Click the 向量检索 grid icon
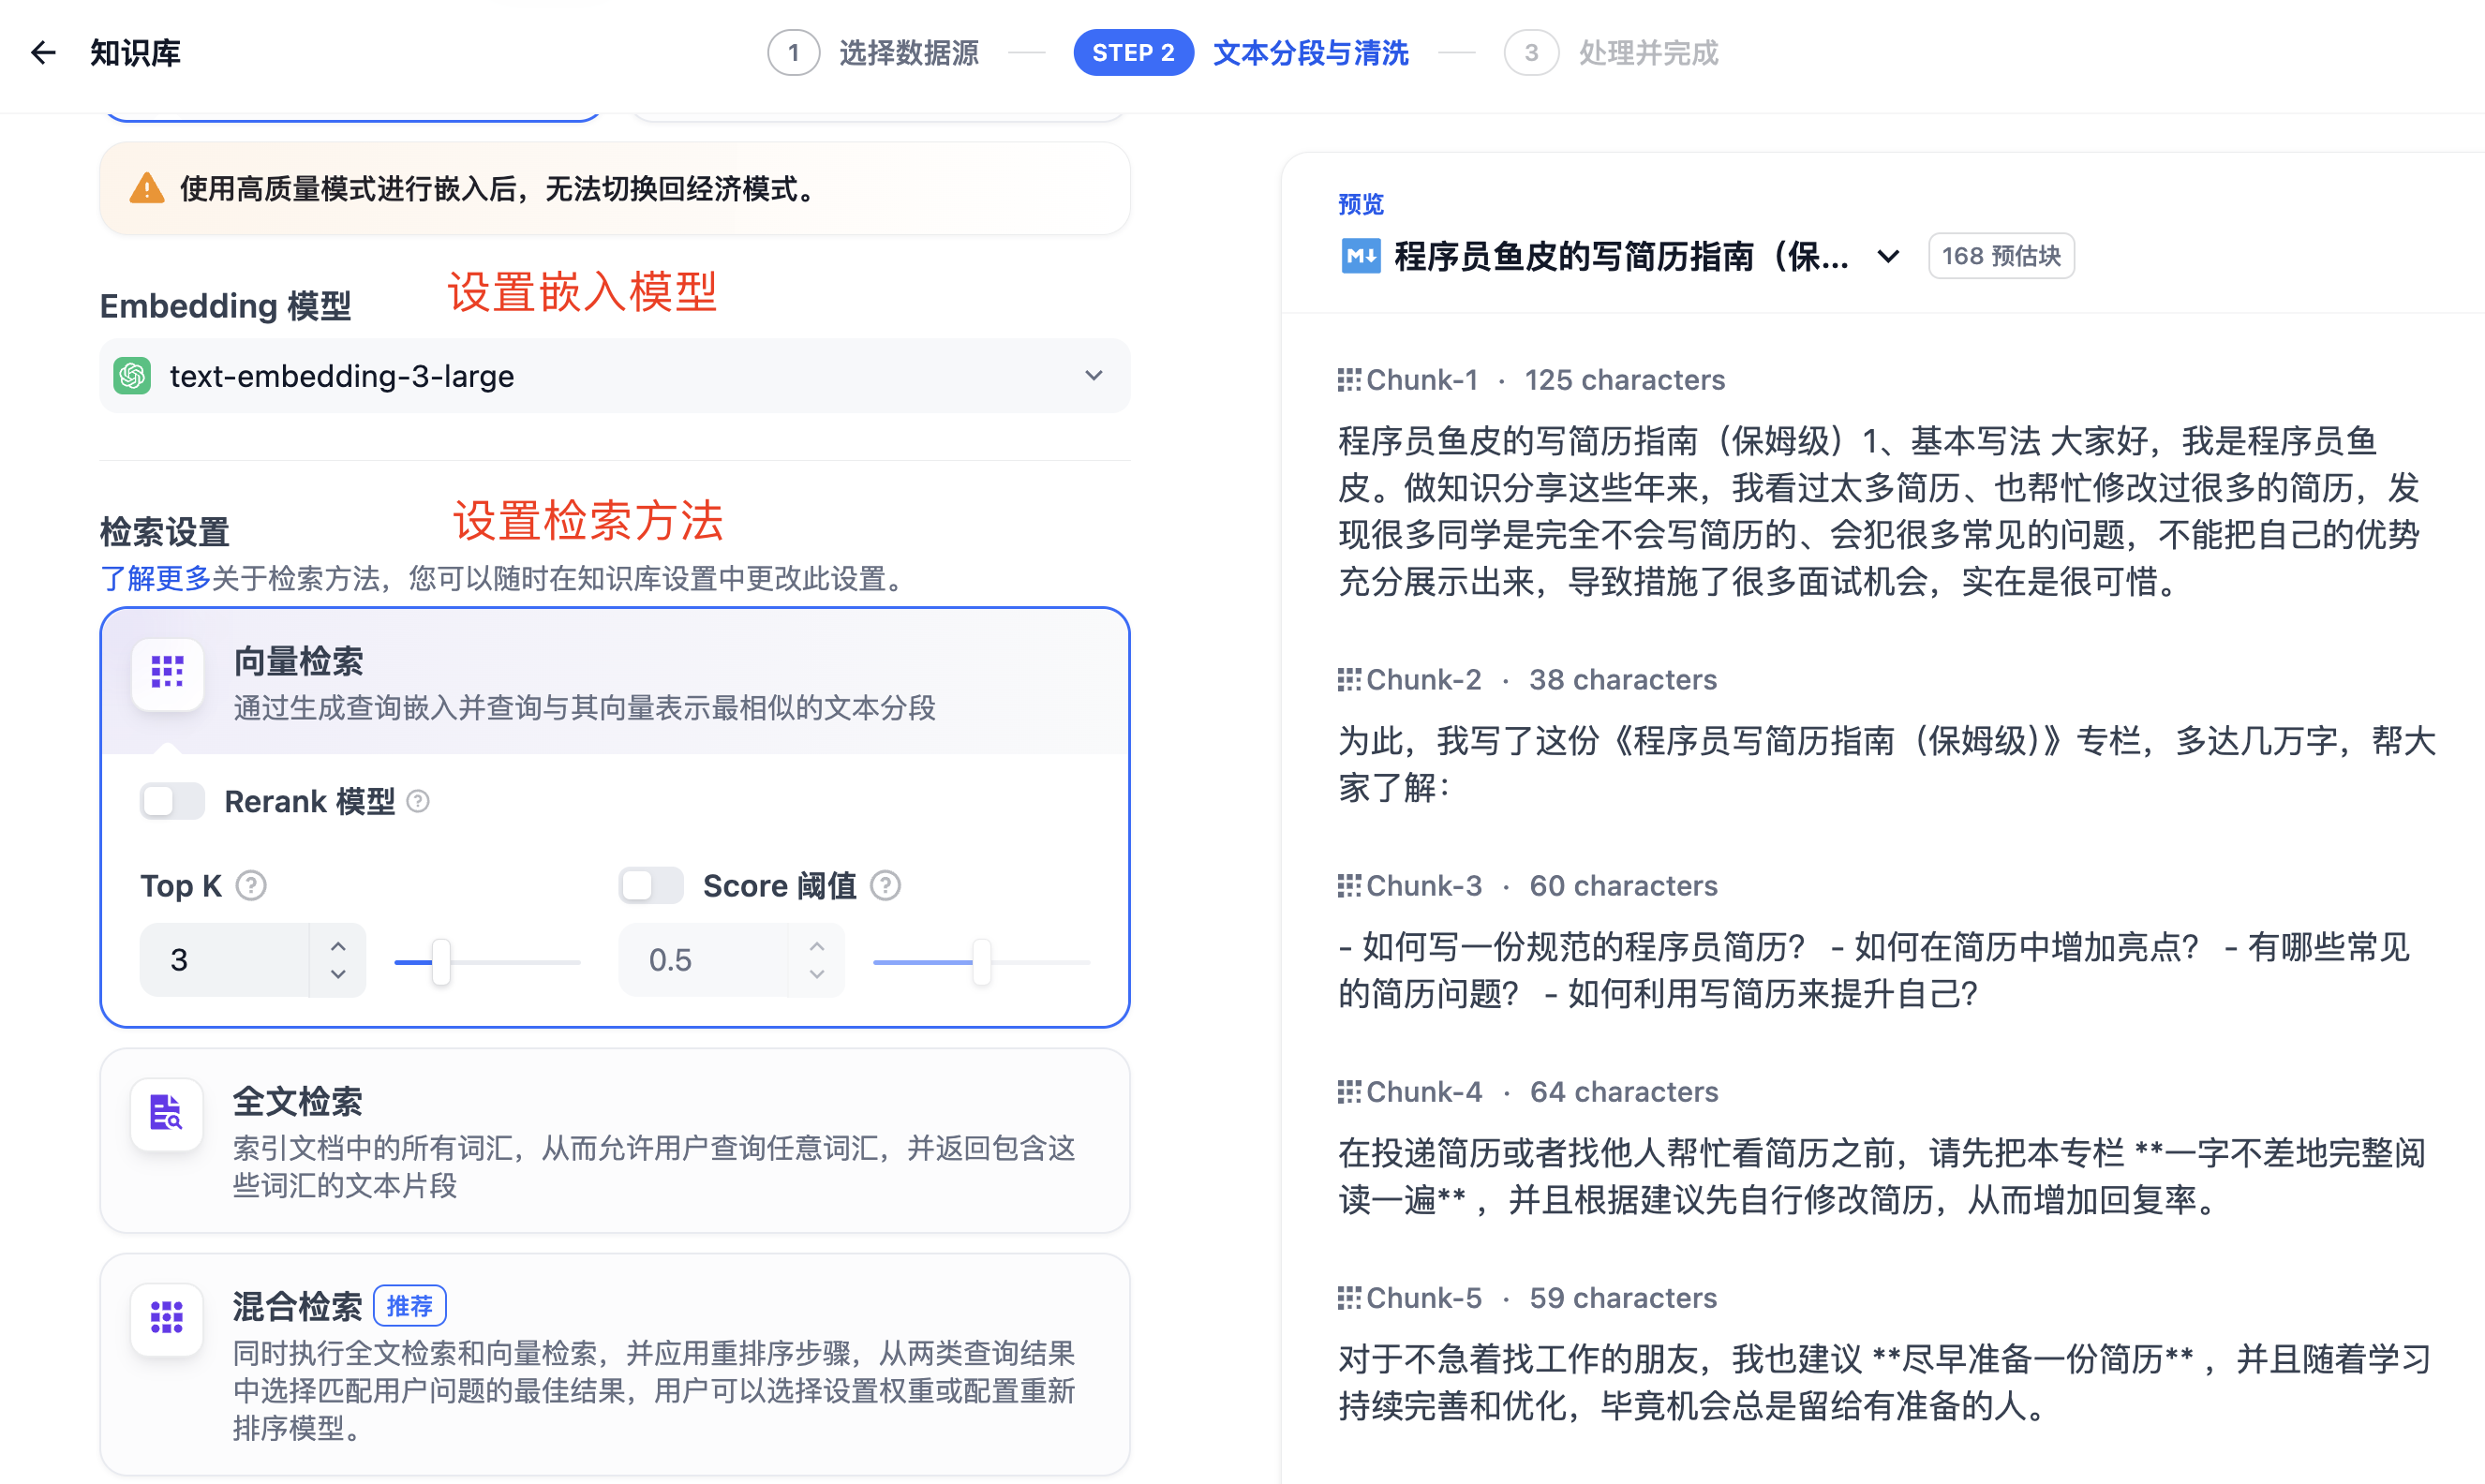 point(167,672)
